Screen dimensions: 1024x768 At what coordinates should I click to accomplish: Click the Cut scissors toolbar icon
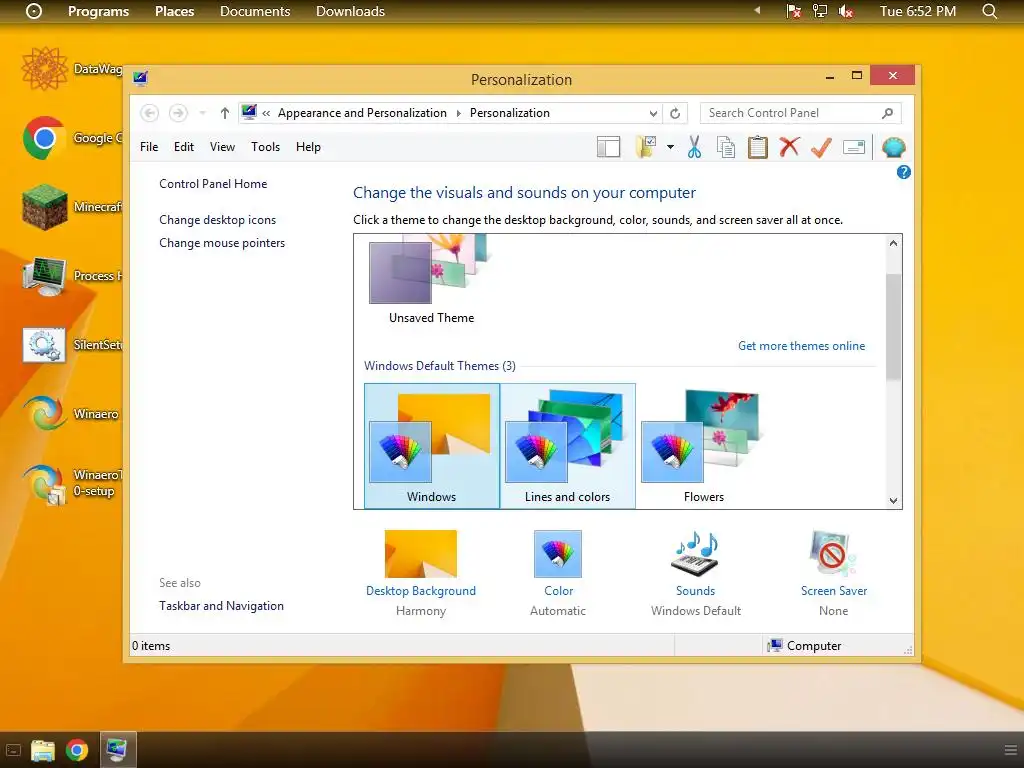pyautogui.click(x=694, y=147)
